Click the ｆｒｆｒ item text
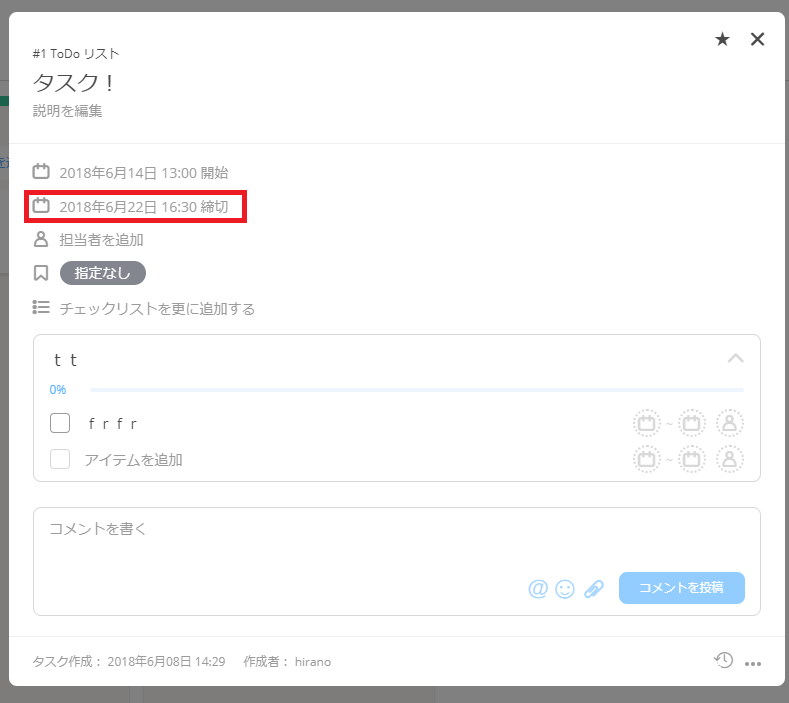The image size is (789, 703). pos(113,424)
